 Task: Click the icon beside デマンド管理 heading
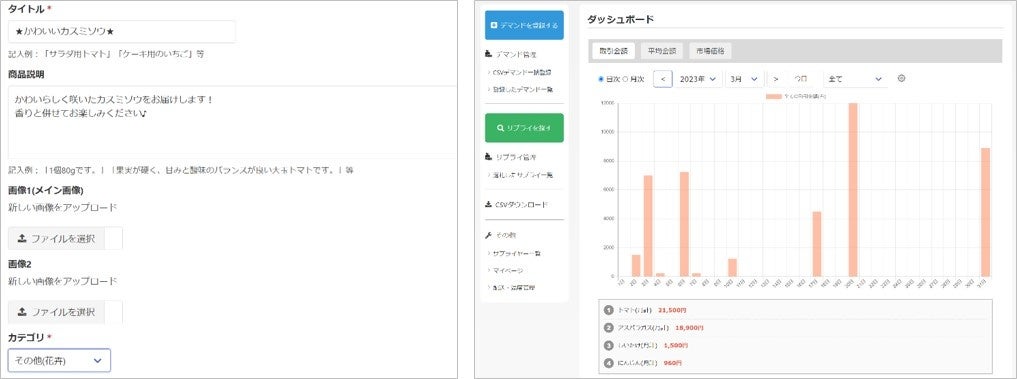(x=489, y=55)
